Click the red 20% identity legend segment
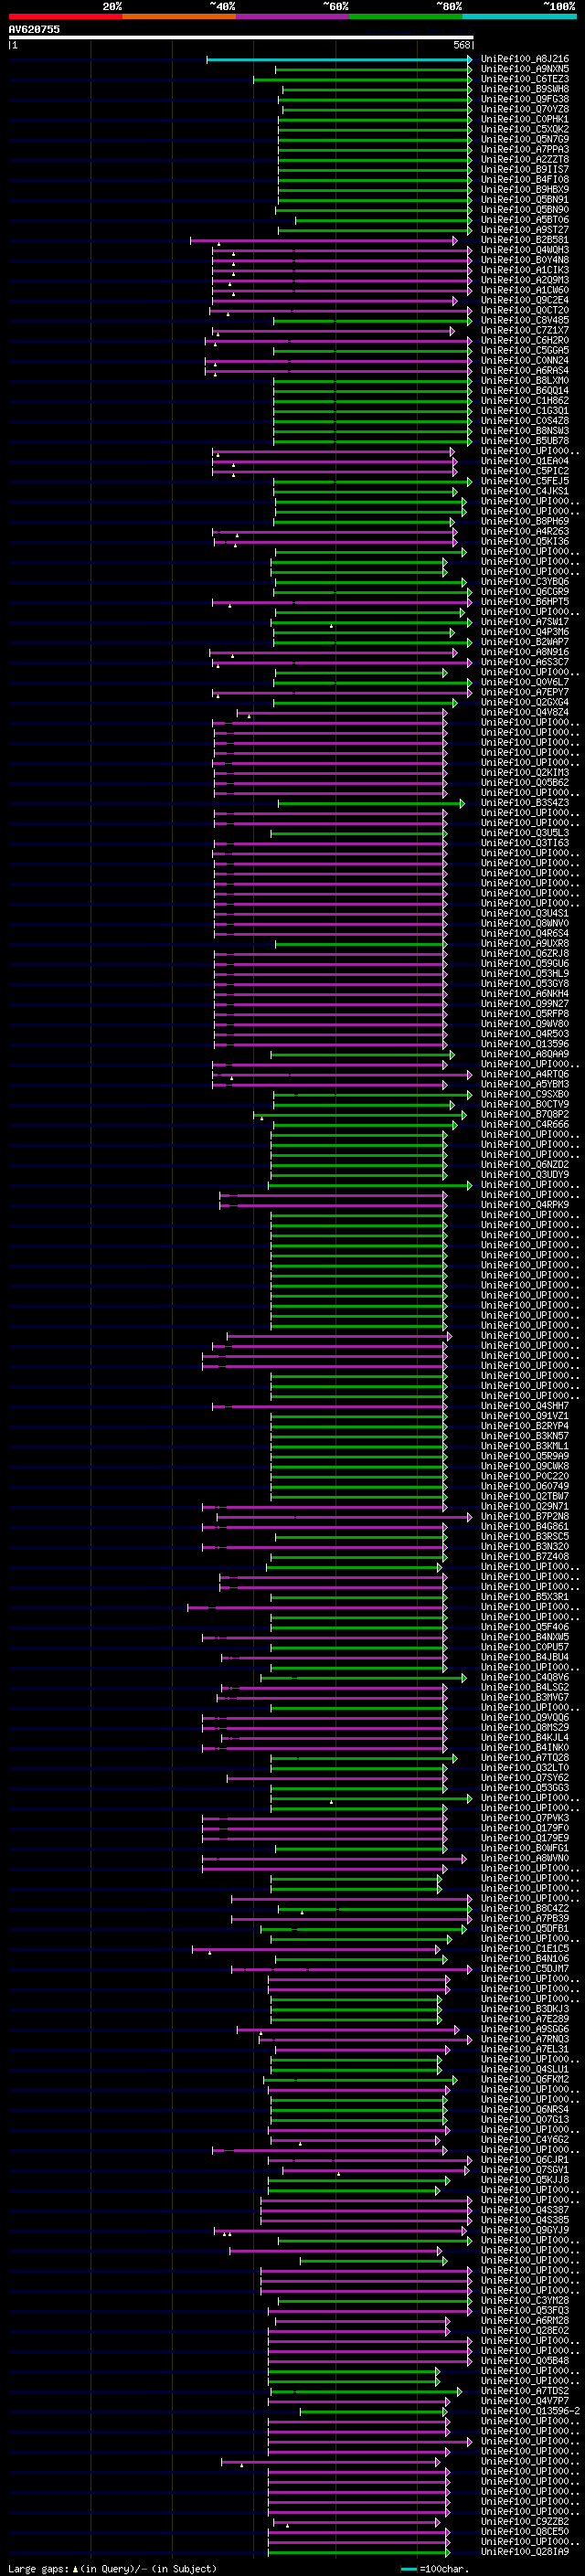585x2576 pixels. [65, 16]
